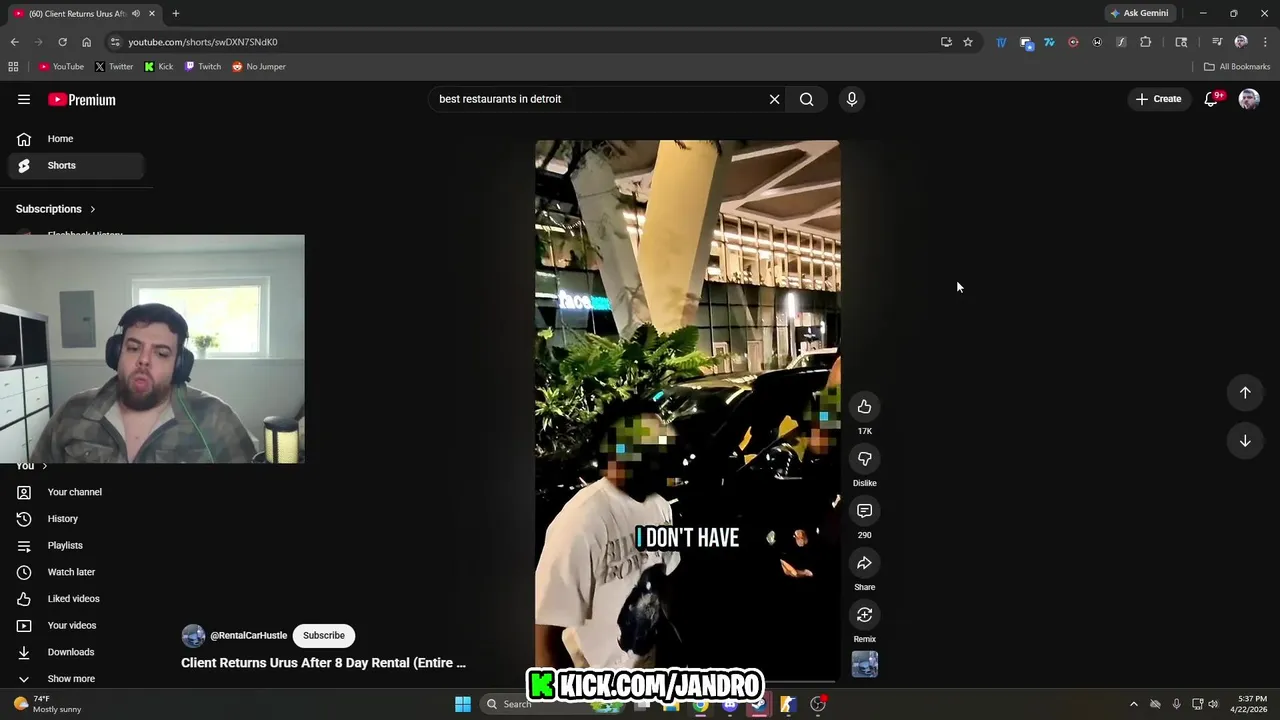Bookmark this page with the star

click(x=968, y=42)
